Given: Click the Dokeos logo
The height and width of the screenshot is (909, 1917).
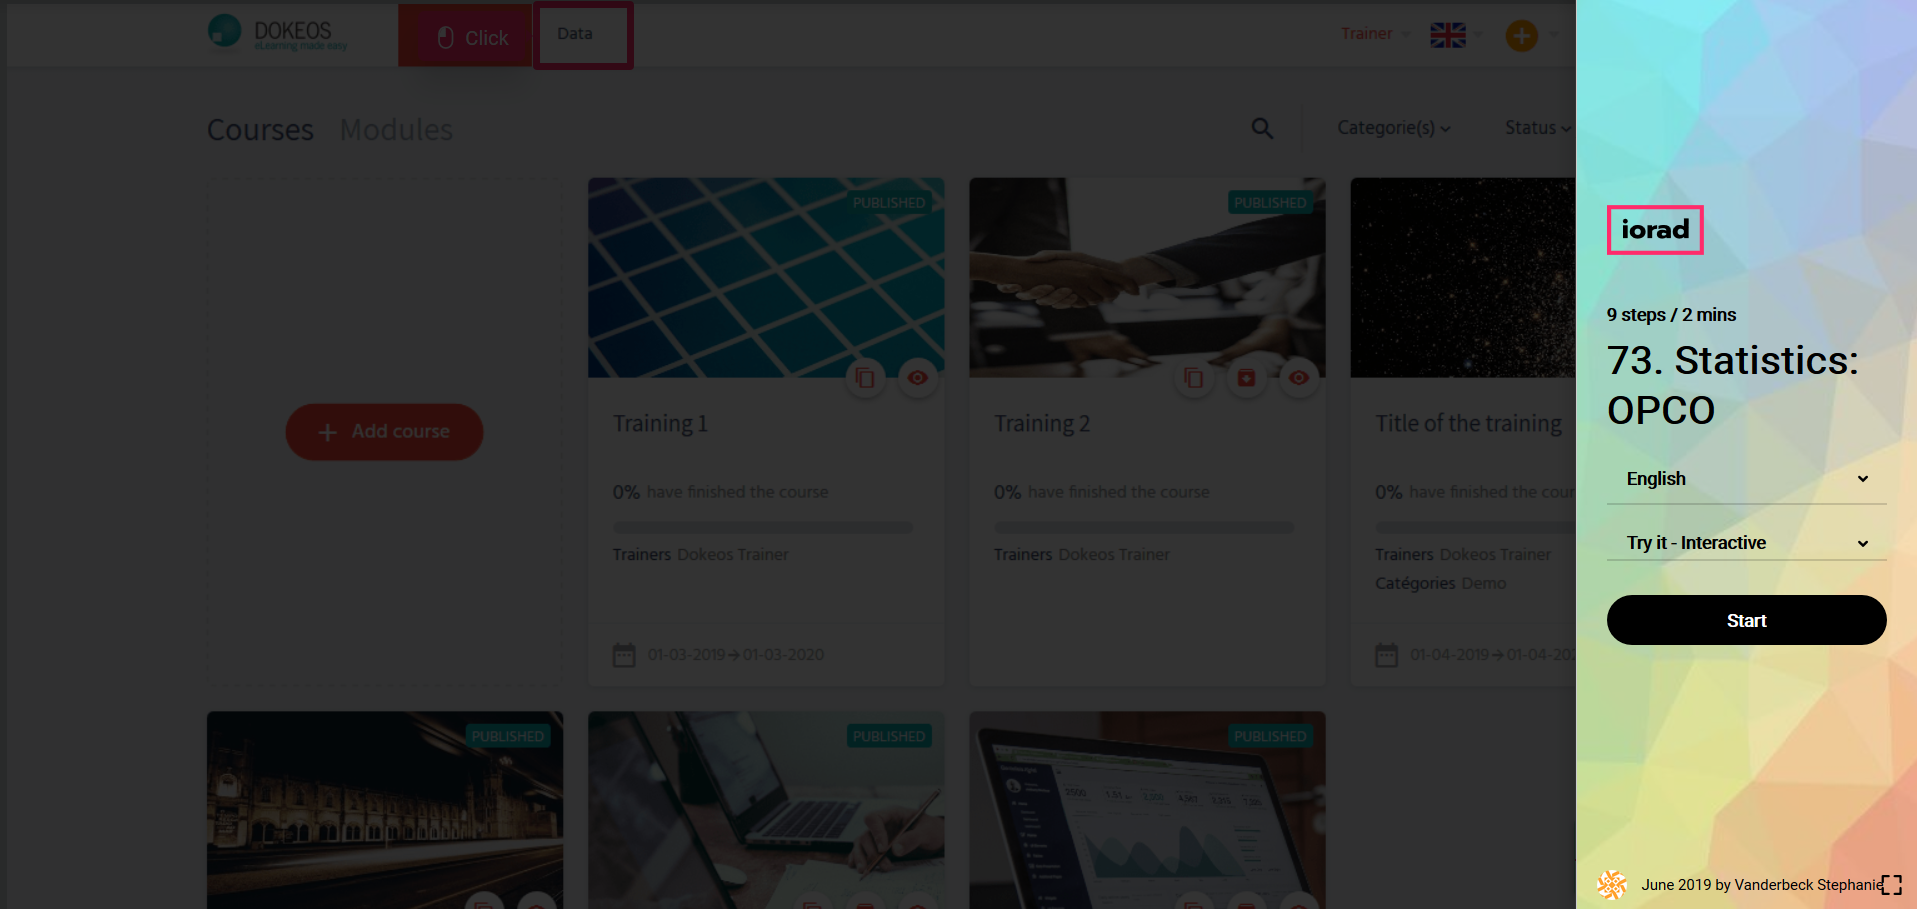Looking at the screenshot, I should click(278, 34).
